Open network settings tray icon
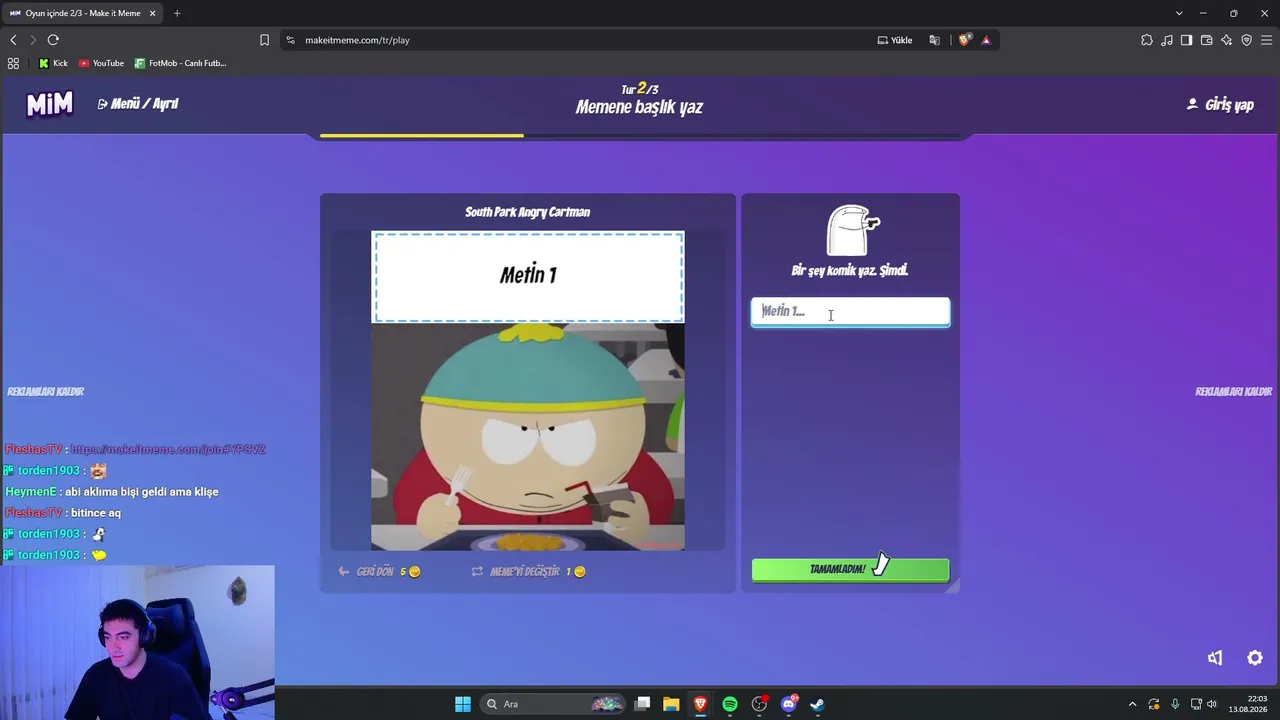Image resolution: width=1280 pixels, height=720 pixels. pos(1196,704)
